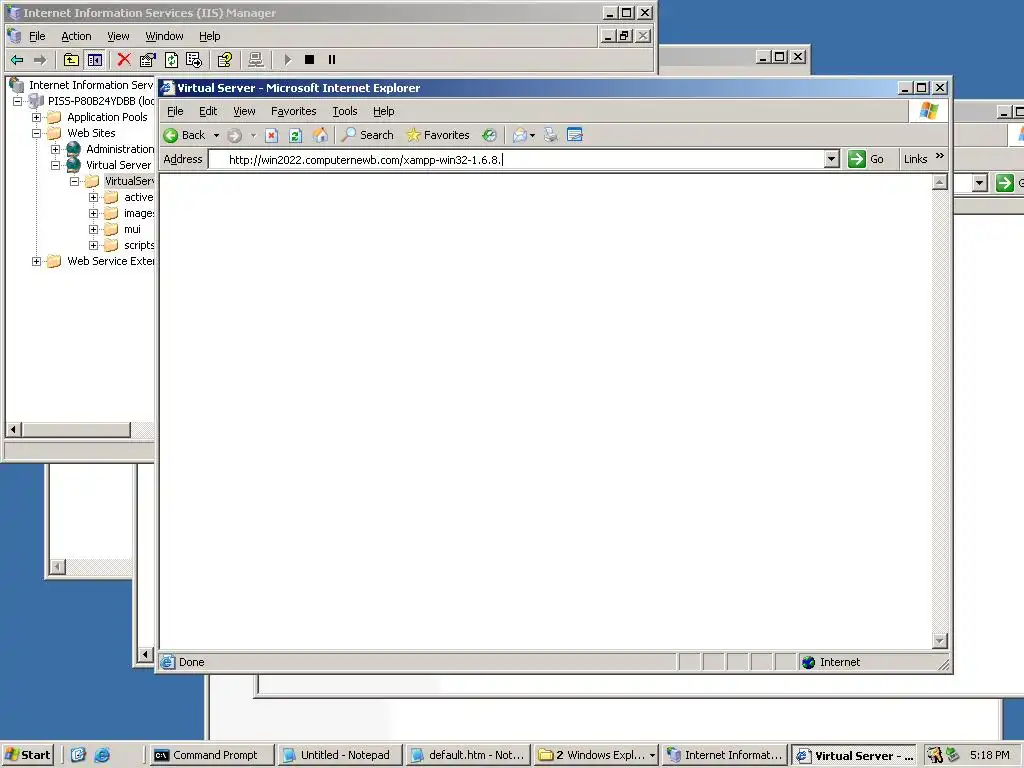Collapse the Web Sites node
1024x768 pixels.
(37, 133)
